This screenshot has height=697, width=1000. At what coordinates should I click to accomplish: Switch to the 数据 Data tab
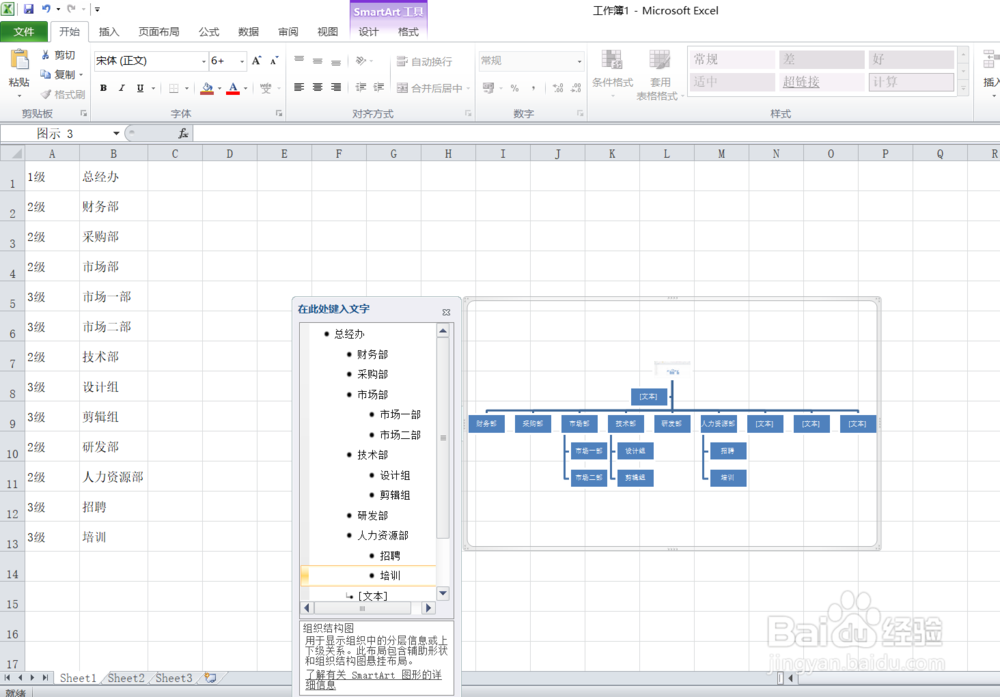click(248, 32)
